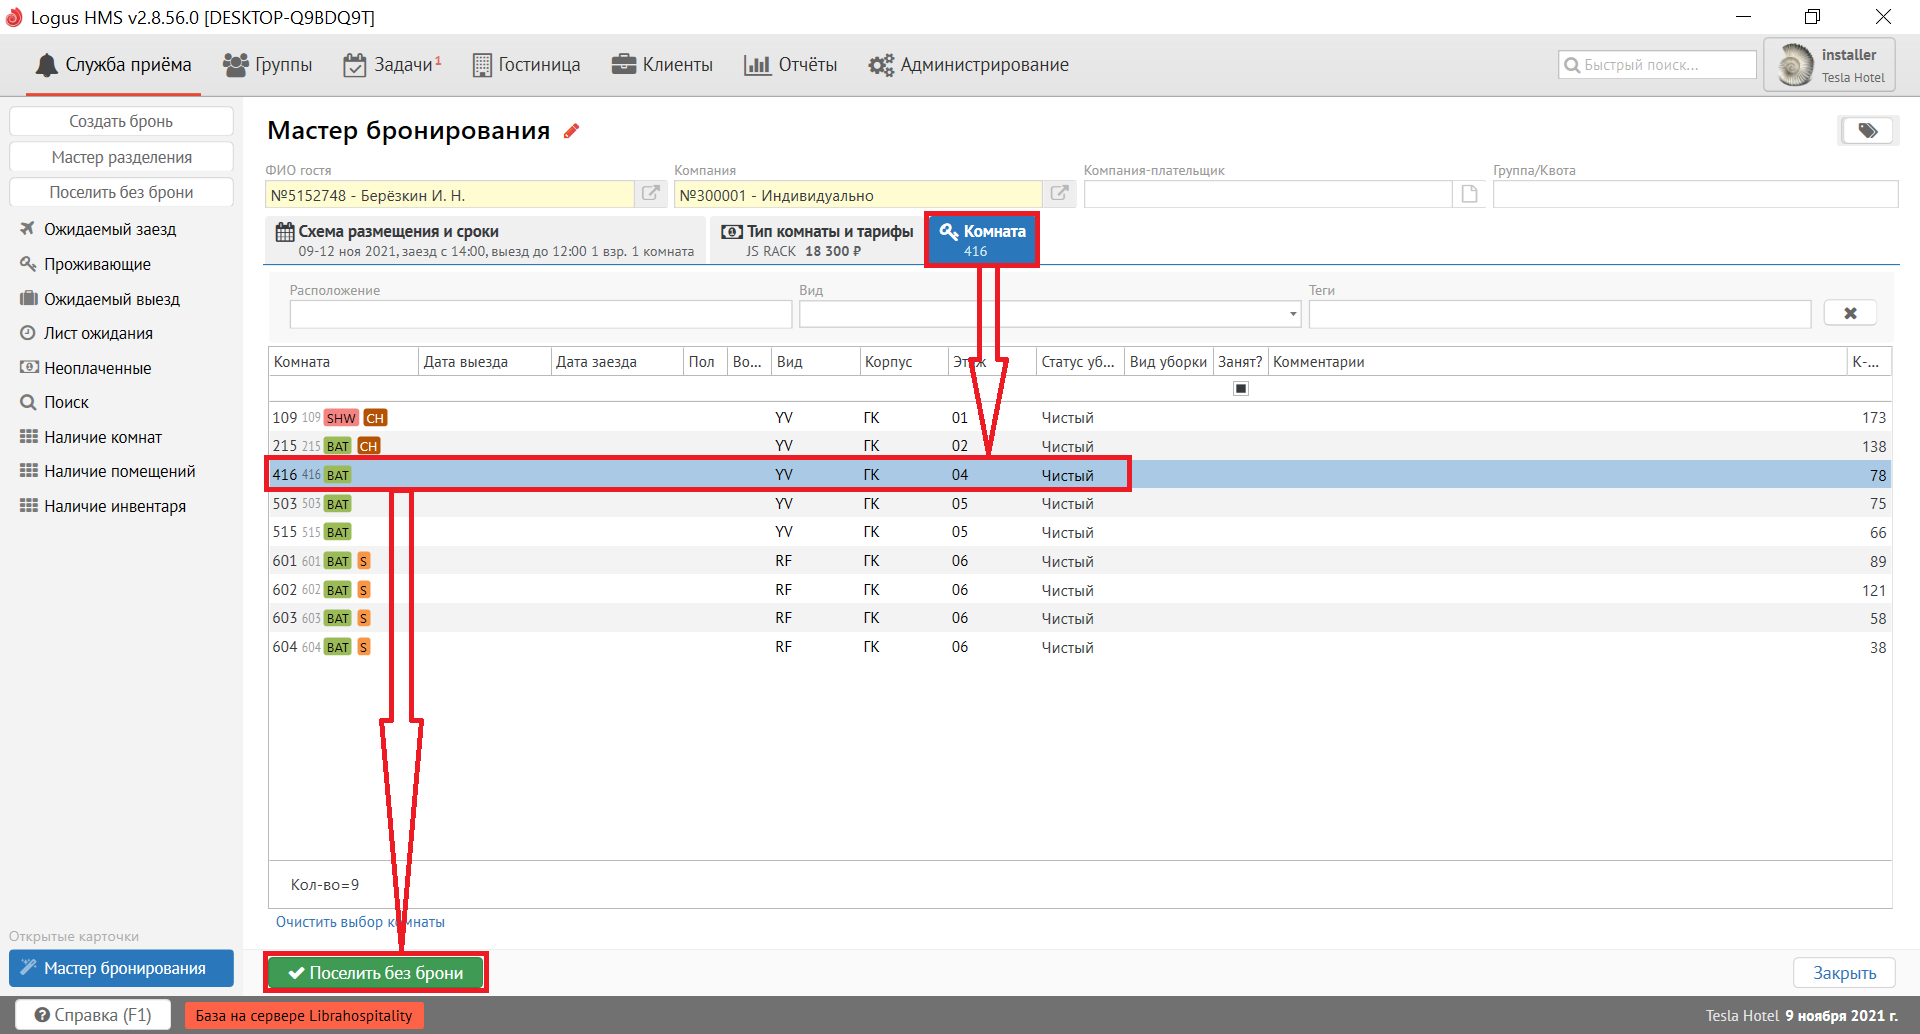Toggle the Занят? filter checkbox

pos(1240,388)
